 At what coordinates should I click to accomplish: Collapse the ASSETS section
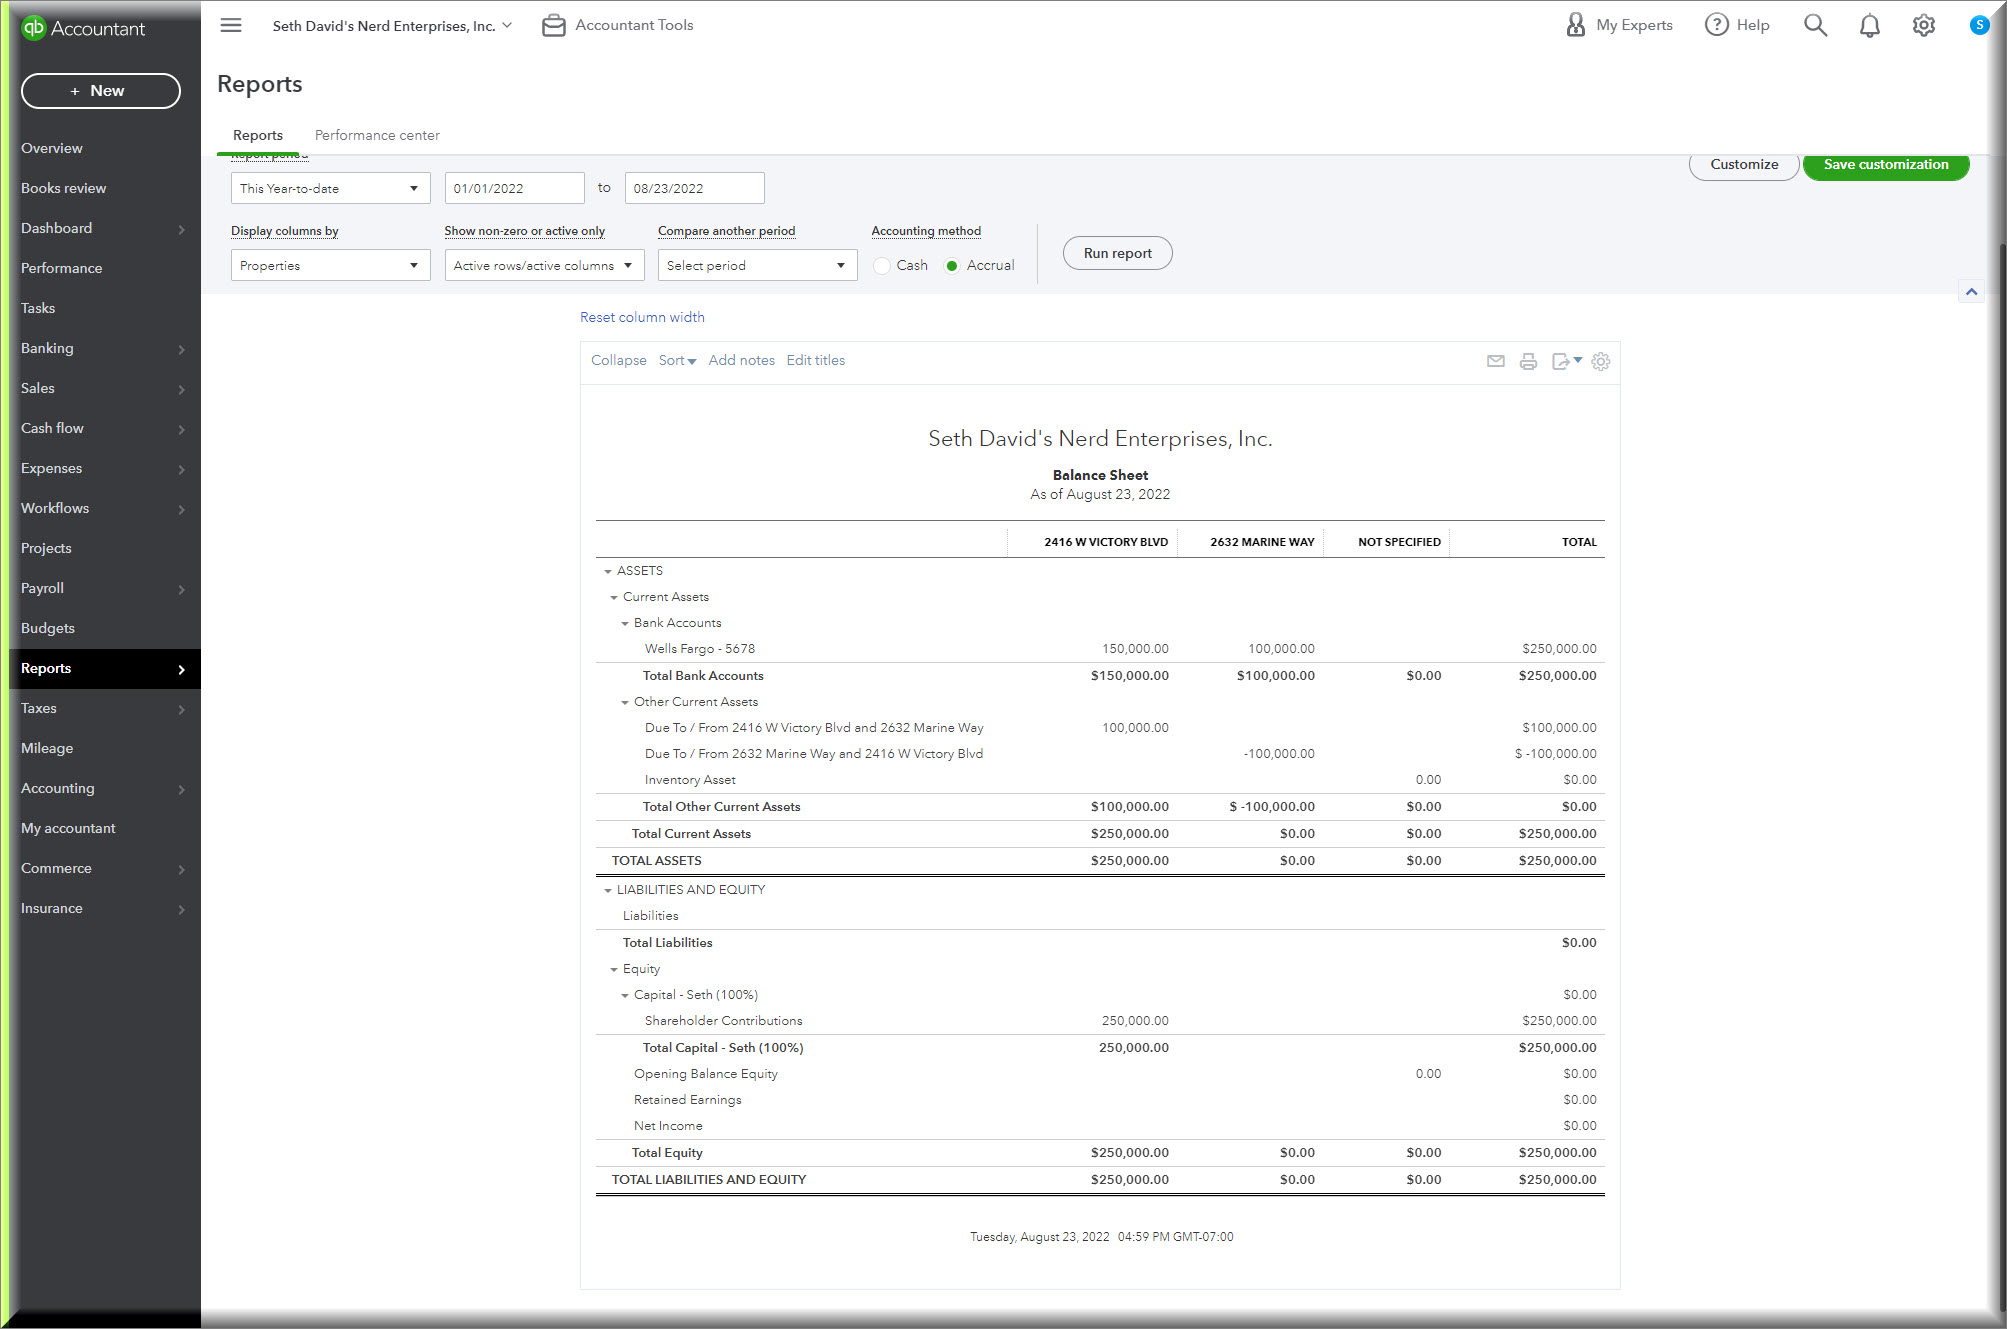coord(607,571)
